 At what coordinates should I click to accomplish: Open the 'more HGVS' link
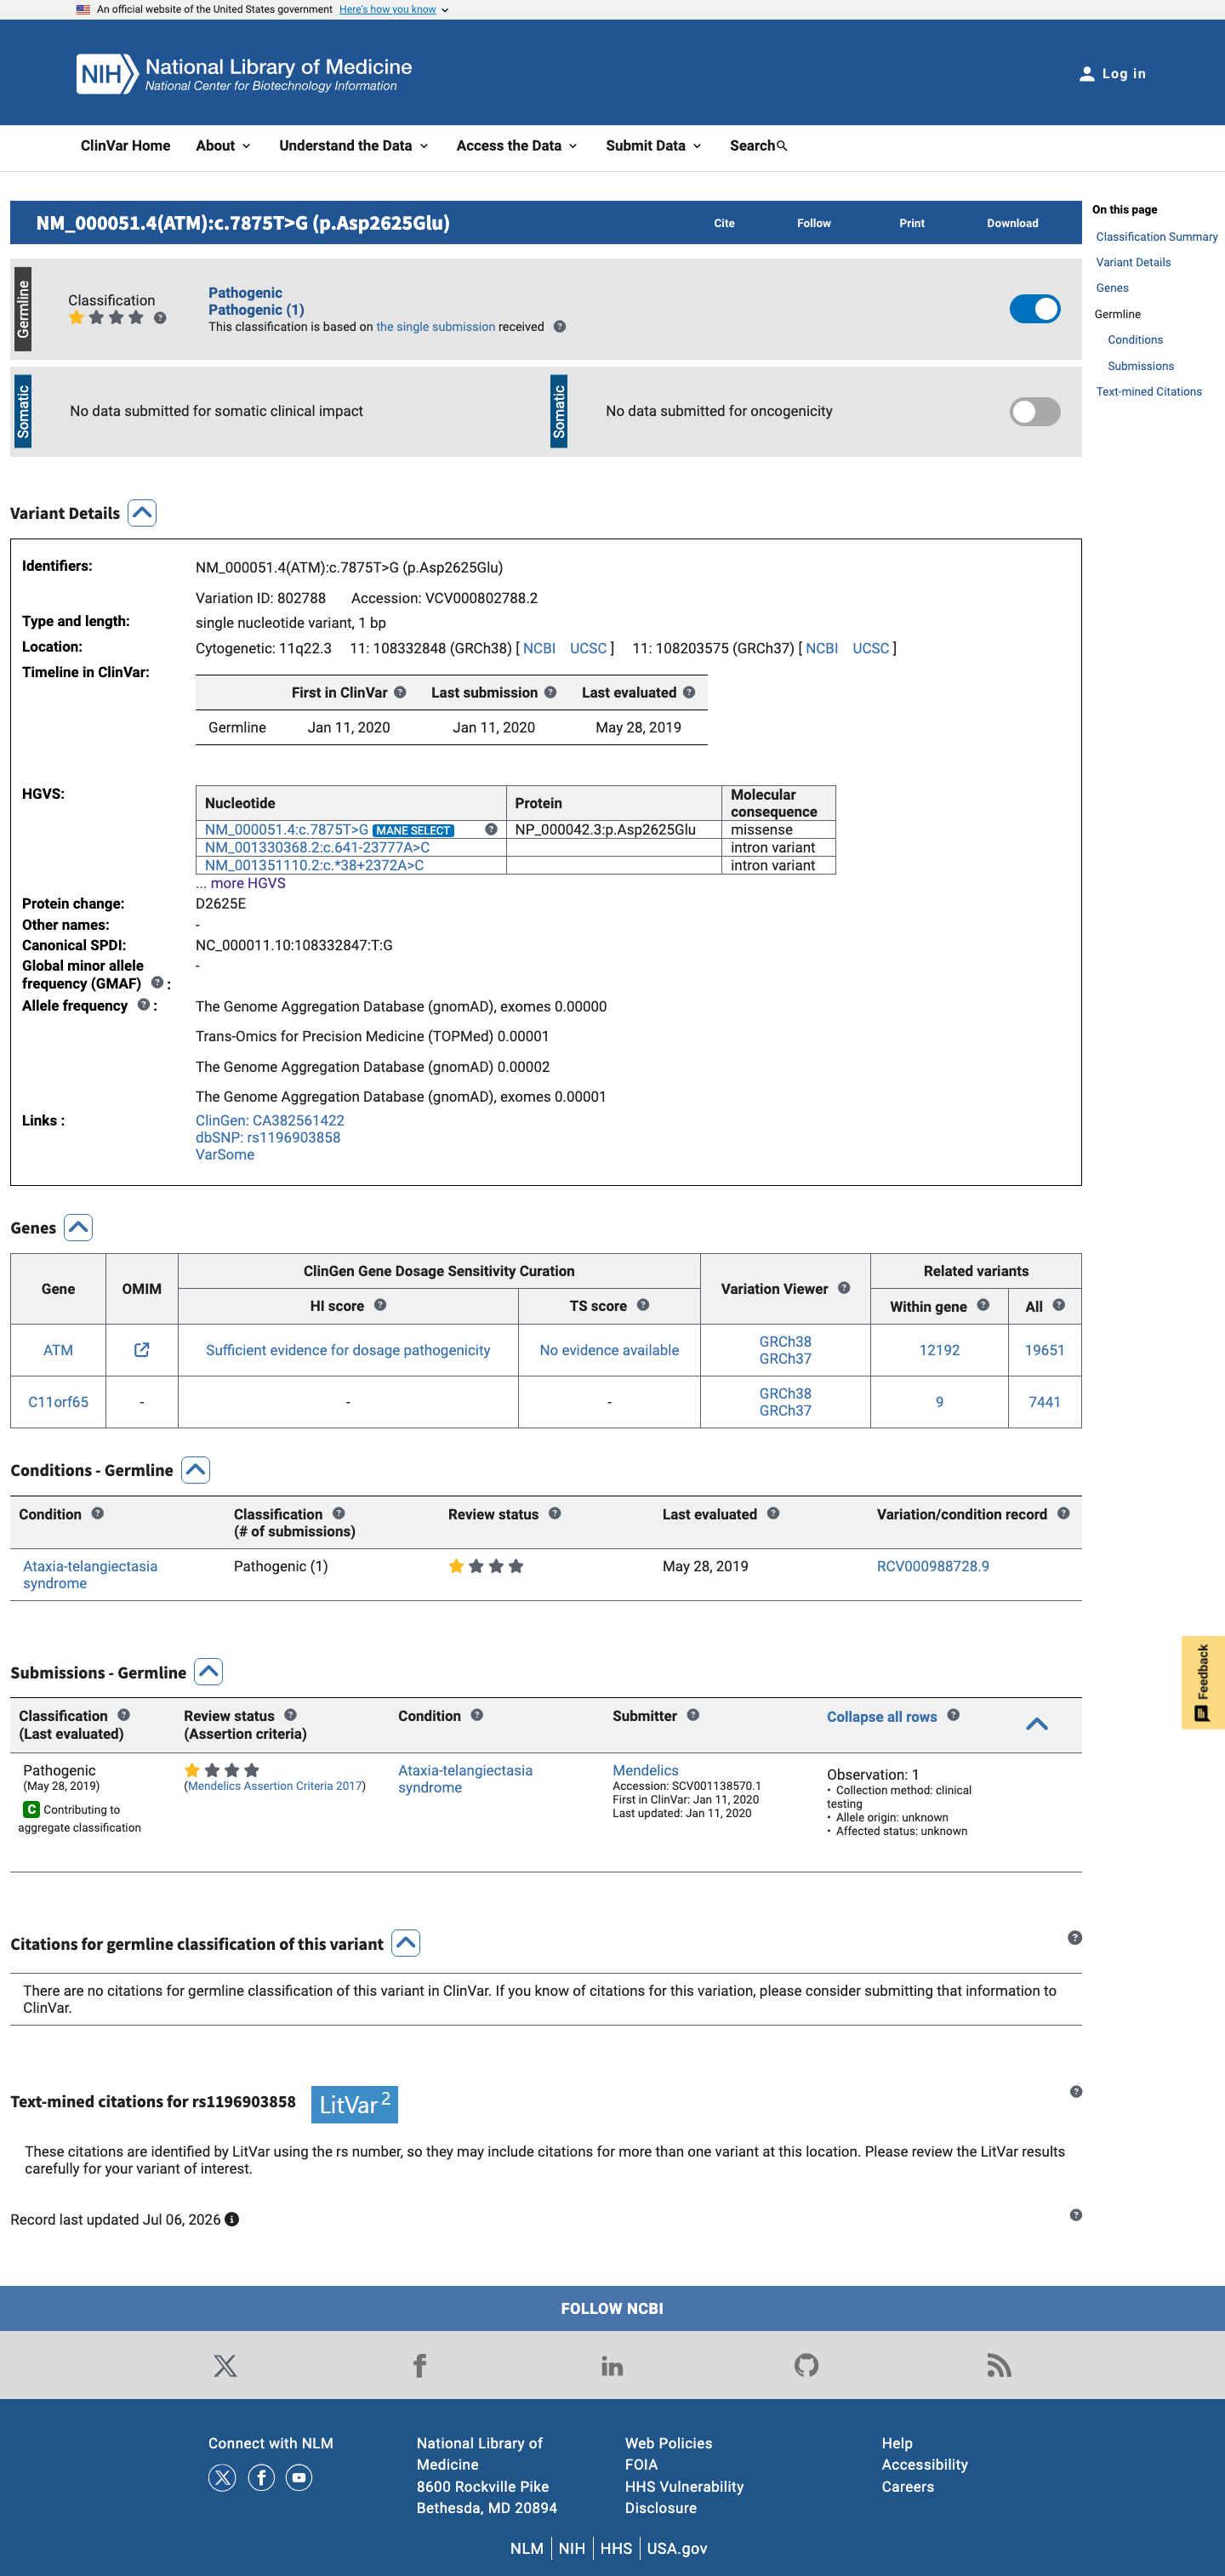pos(241,883)
